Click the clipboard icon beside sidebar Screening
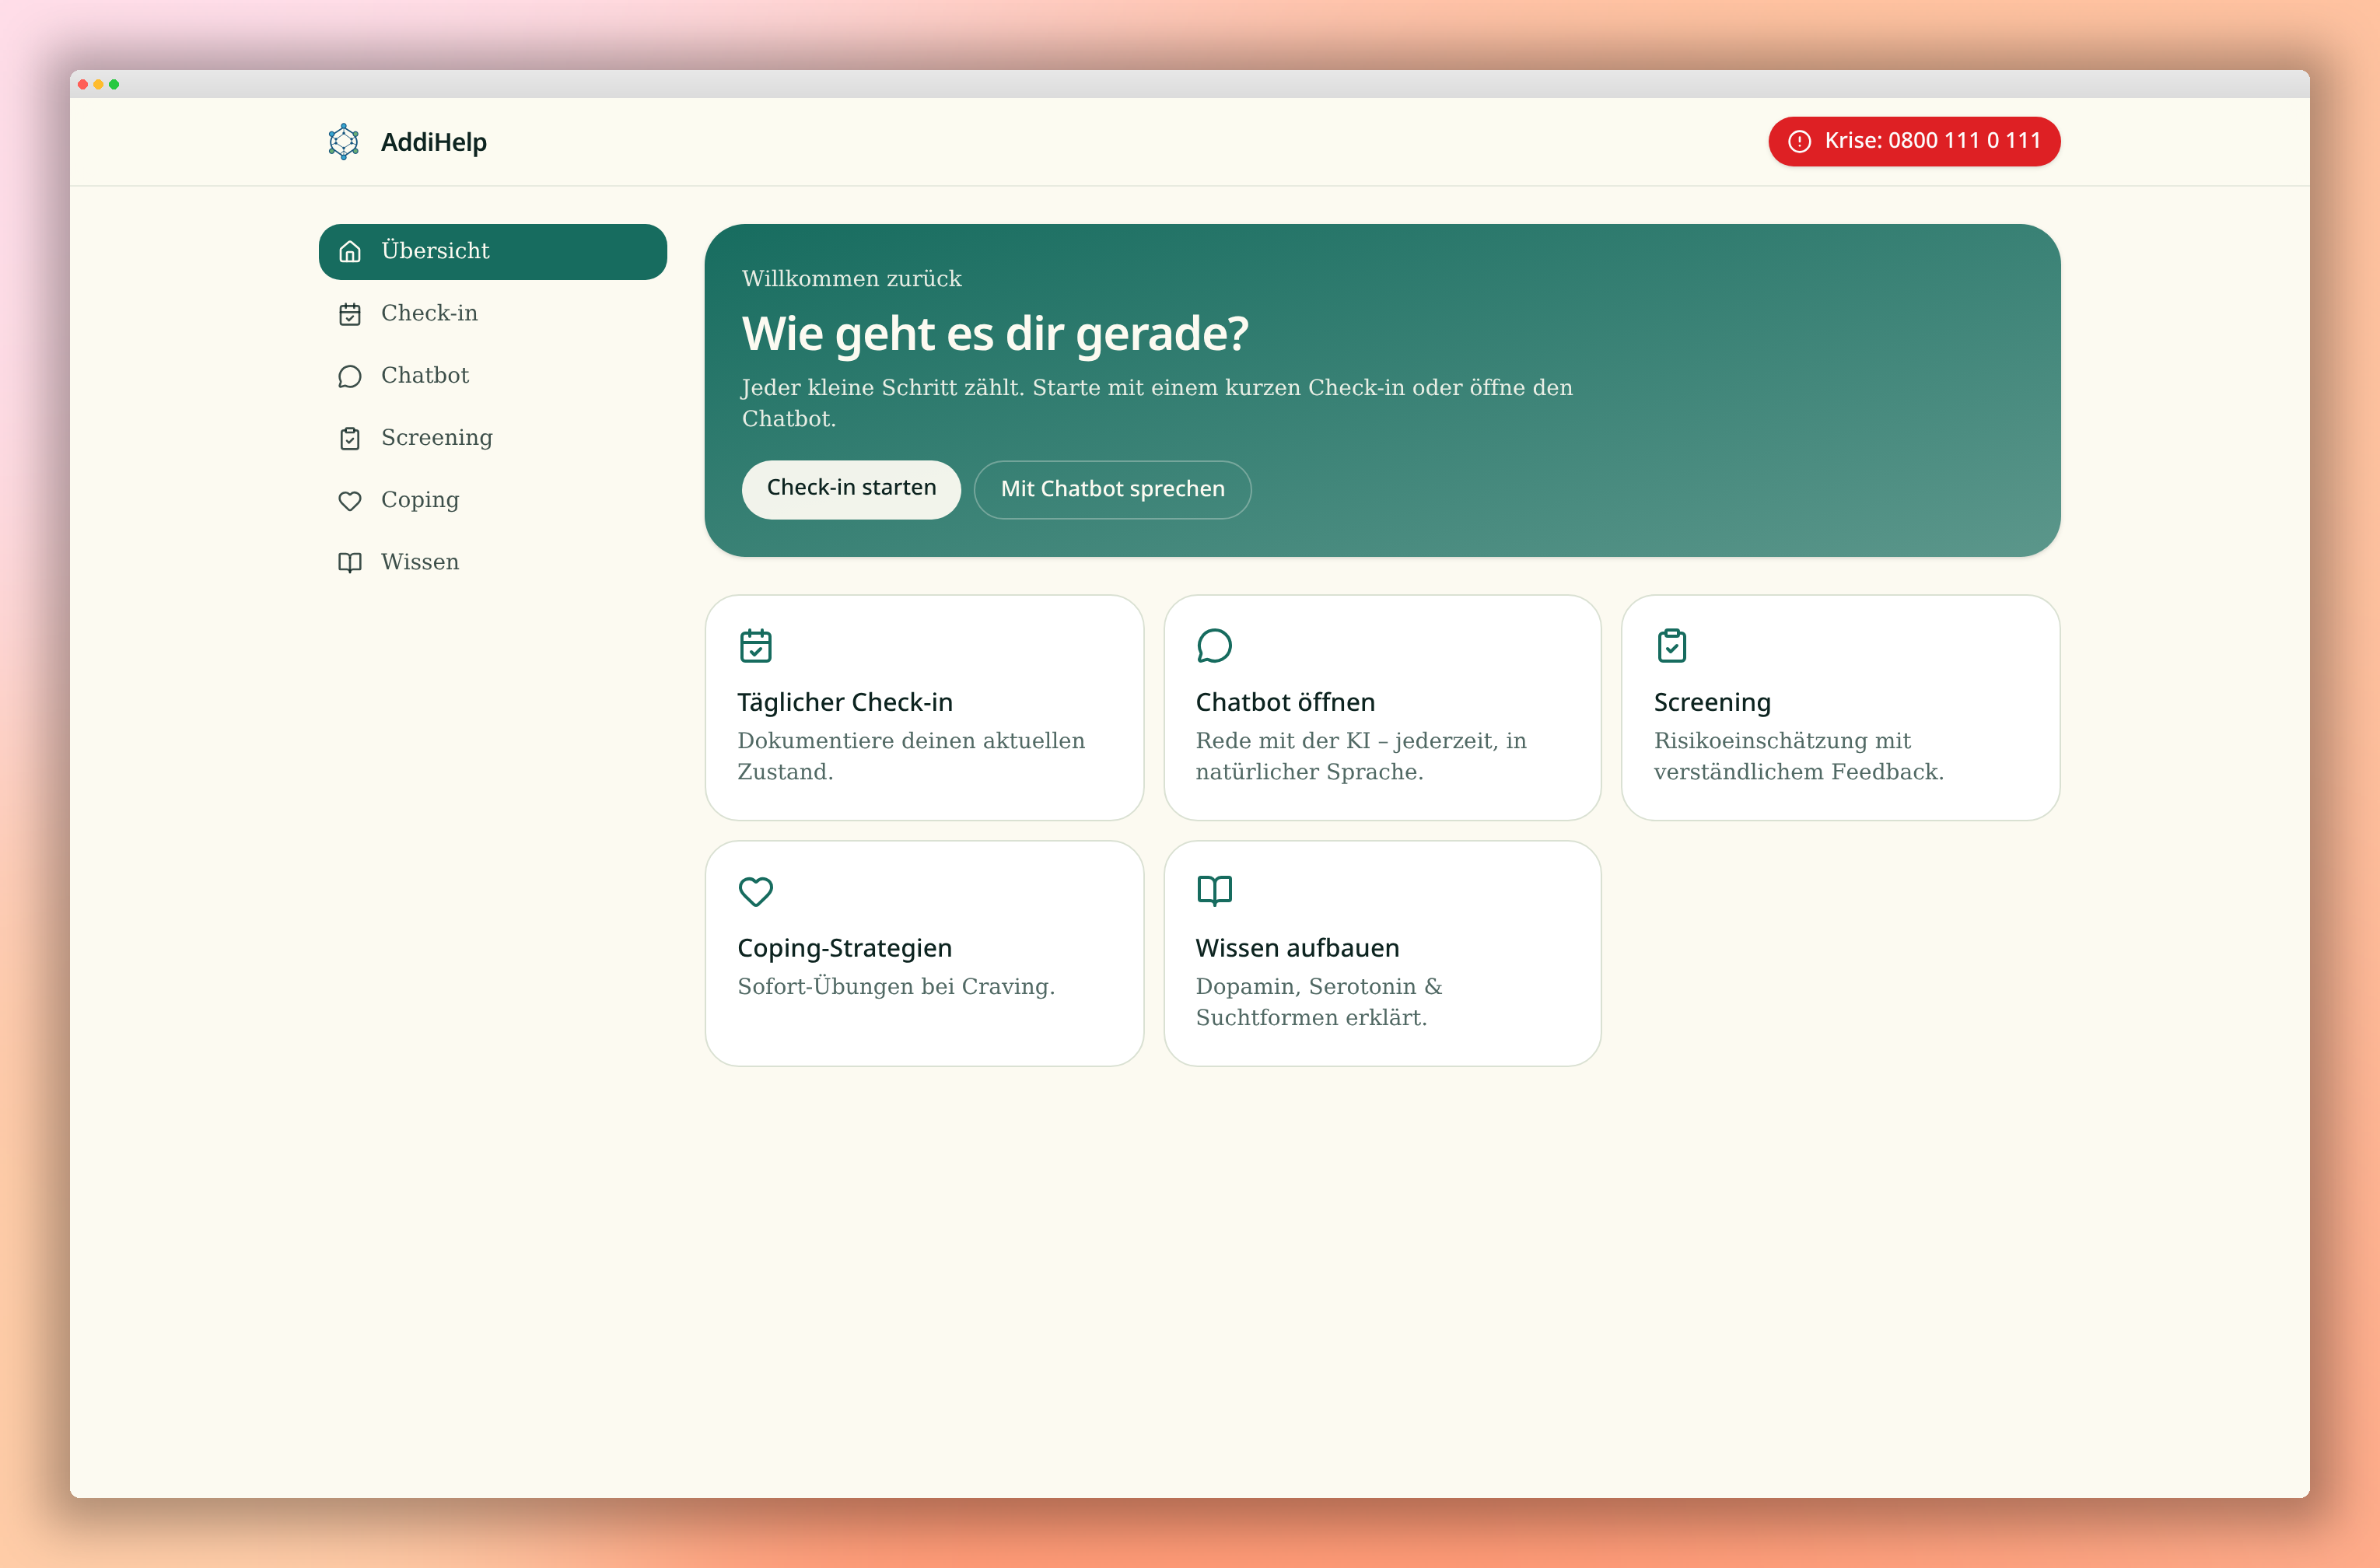This screenshot has height=1568, width=2380. [x=350, y=438]
